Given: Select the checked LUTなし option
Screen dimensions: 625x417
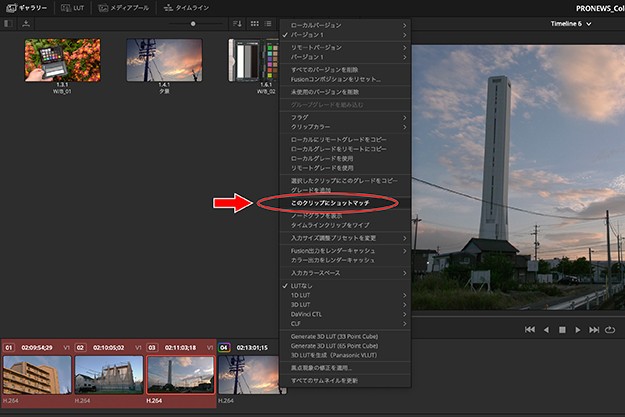Looking at the screenshot, I should point(305,285).
